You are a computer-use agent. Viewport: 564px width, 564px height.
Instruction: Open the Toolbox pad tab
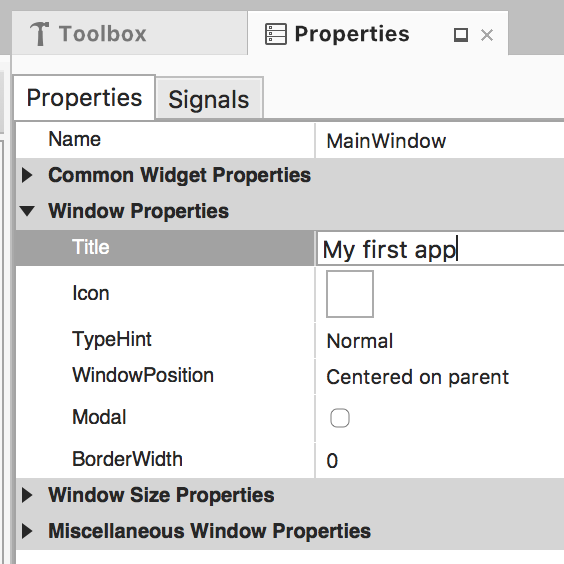pyautogui.click(x=129, y=33)
